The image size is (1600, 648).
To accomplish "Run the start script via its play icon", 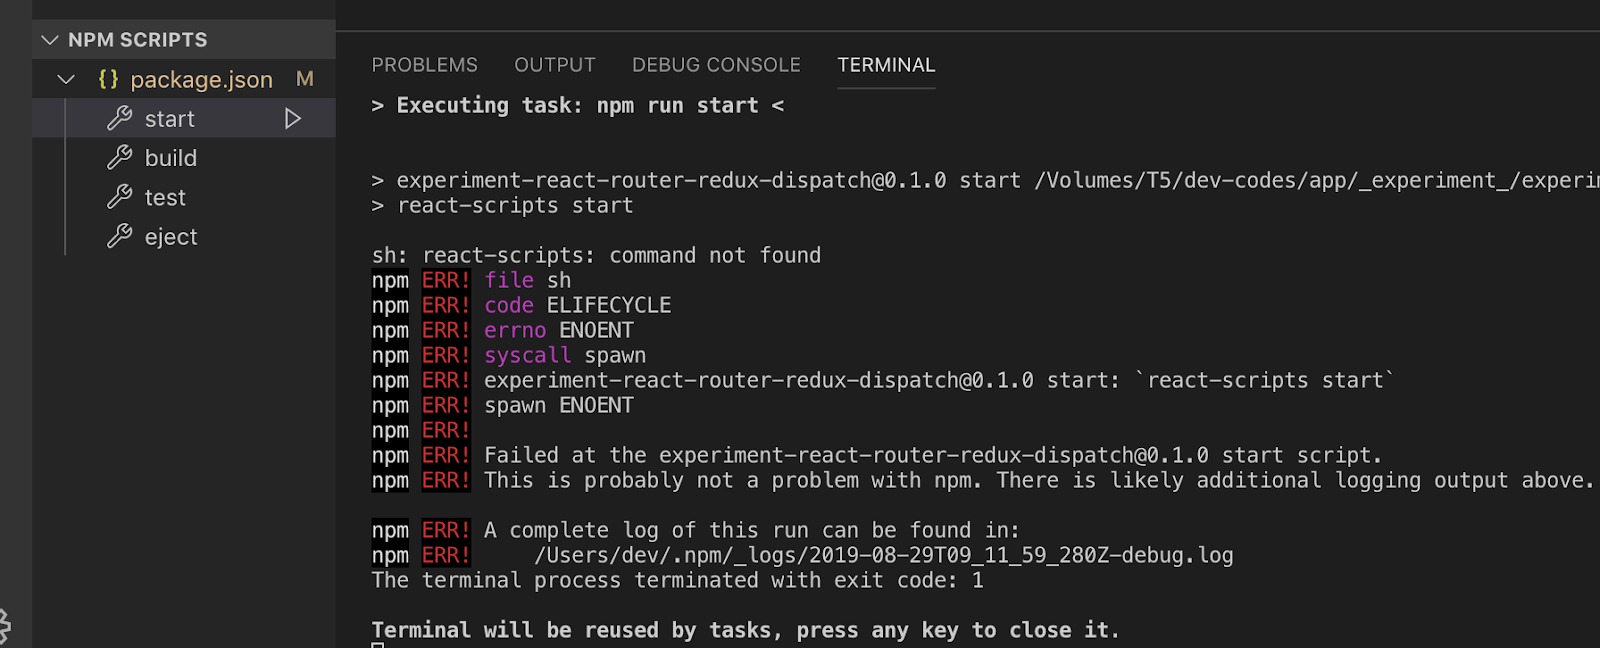I will pos(292,118).
